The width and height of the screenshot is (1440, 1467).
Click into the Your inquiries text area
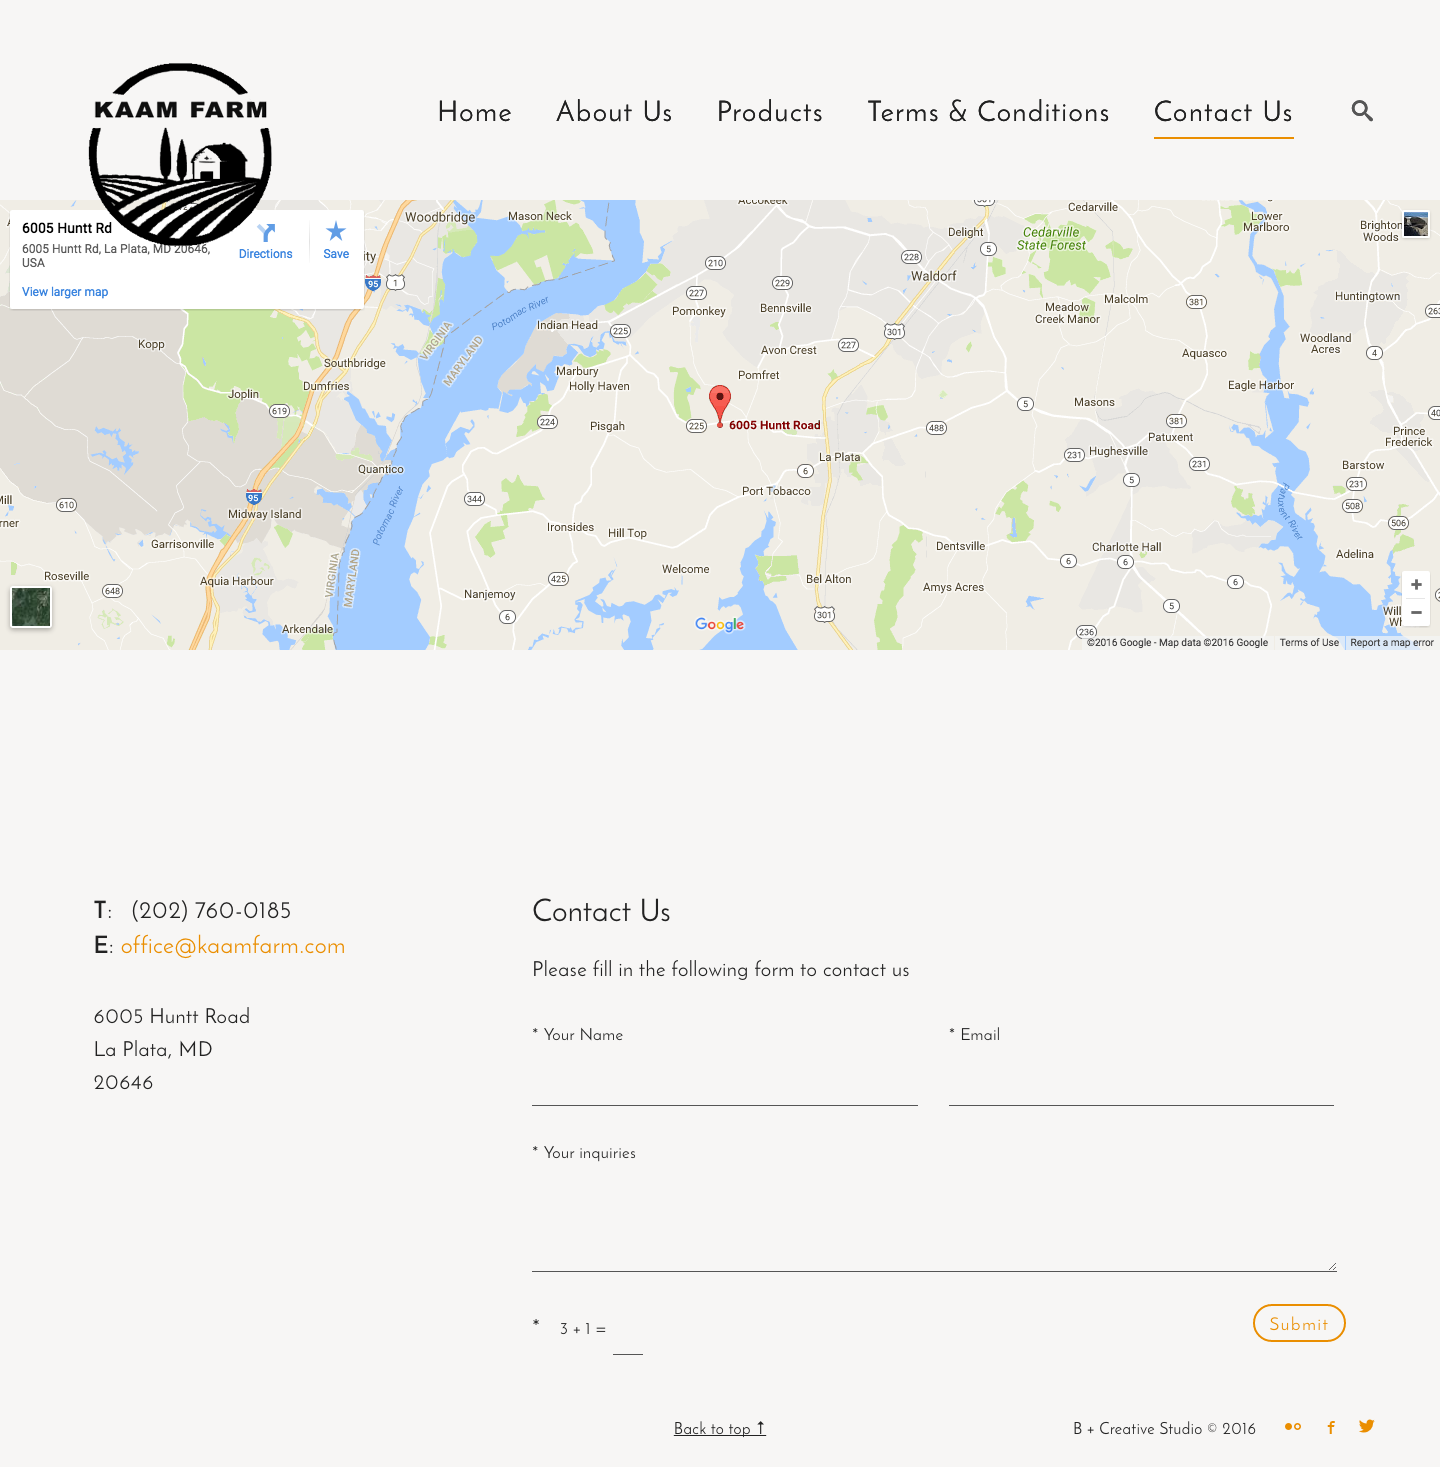tap(934, 1224)
